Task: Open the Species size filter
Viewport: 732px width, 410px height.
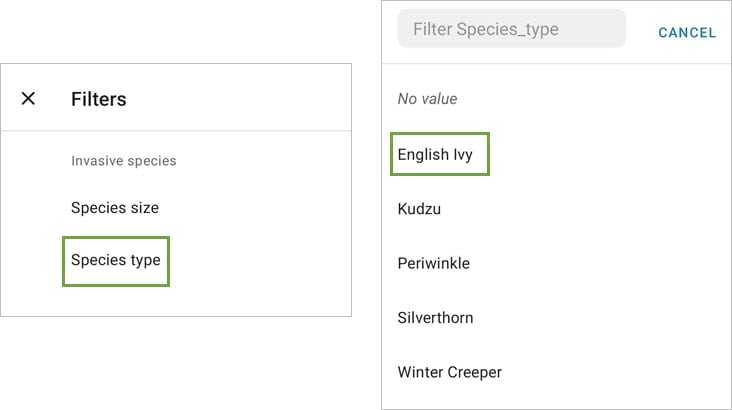Action: pyautogui.click(x=115, y=208)
